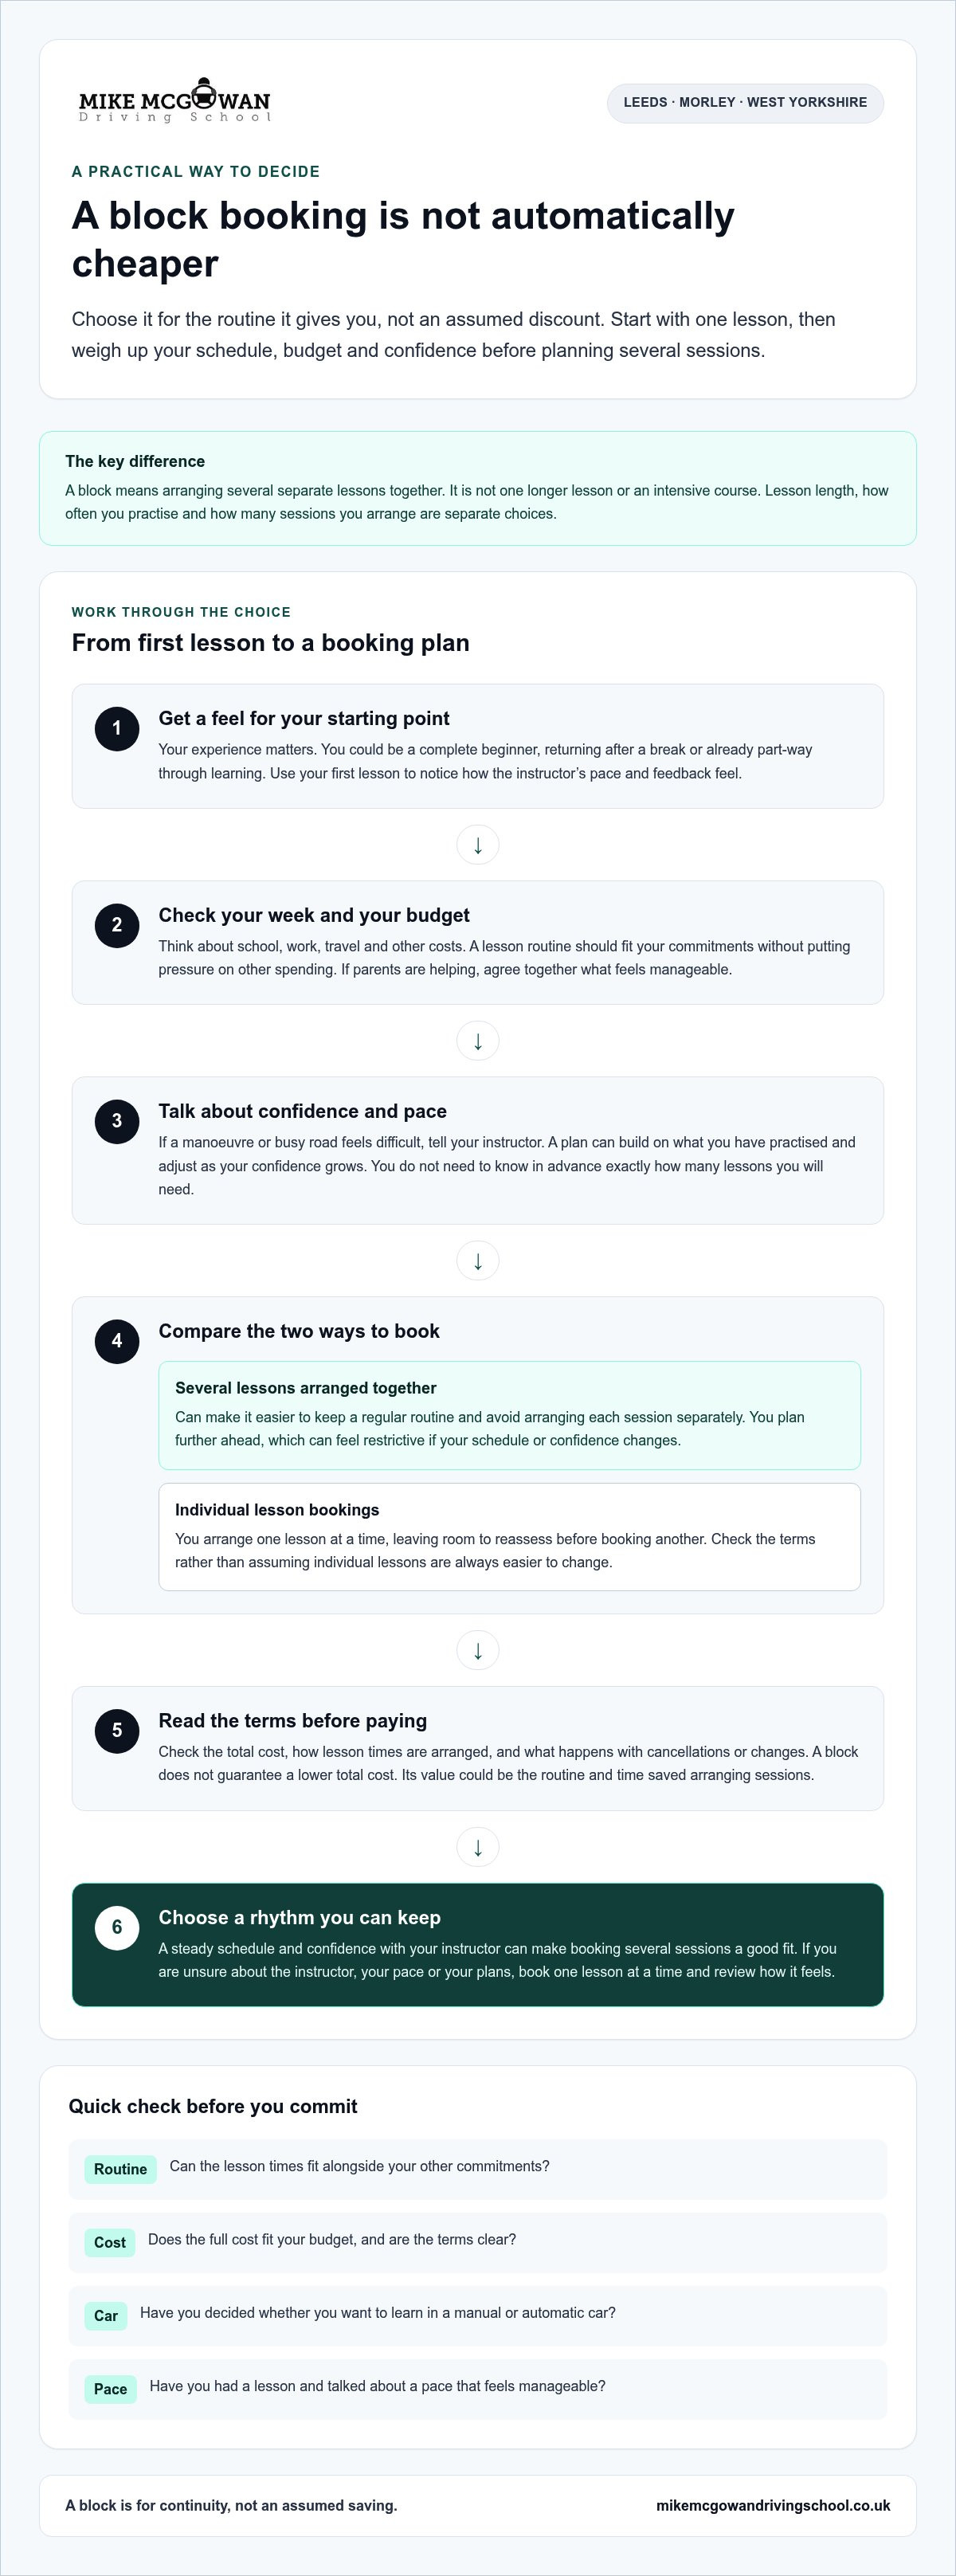Image resolution: width=956 pixels, height=2576 pixels.
Task: Click the Choose a rhythm you can keep heading
Action: tap(300, 1917)
